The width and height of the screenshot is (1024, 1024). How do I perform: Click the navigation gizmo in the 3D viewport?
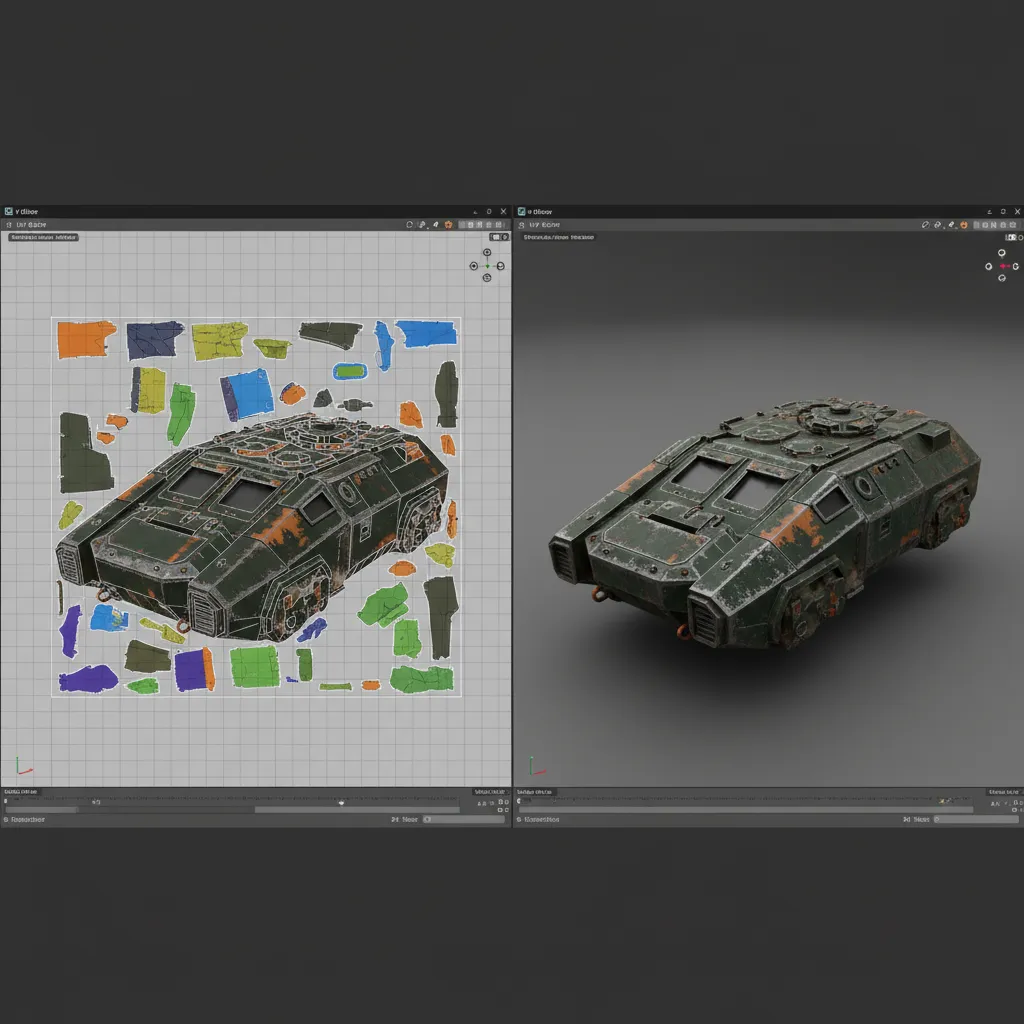[x=1002, y=266]
